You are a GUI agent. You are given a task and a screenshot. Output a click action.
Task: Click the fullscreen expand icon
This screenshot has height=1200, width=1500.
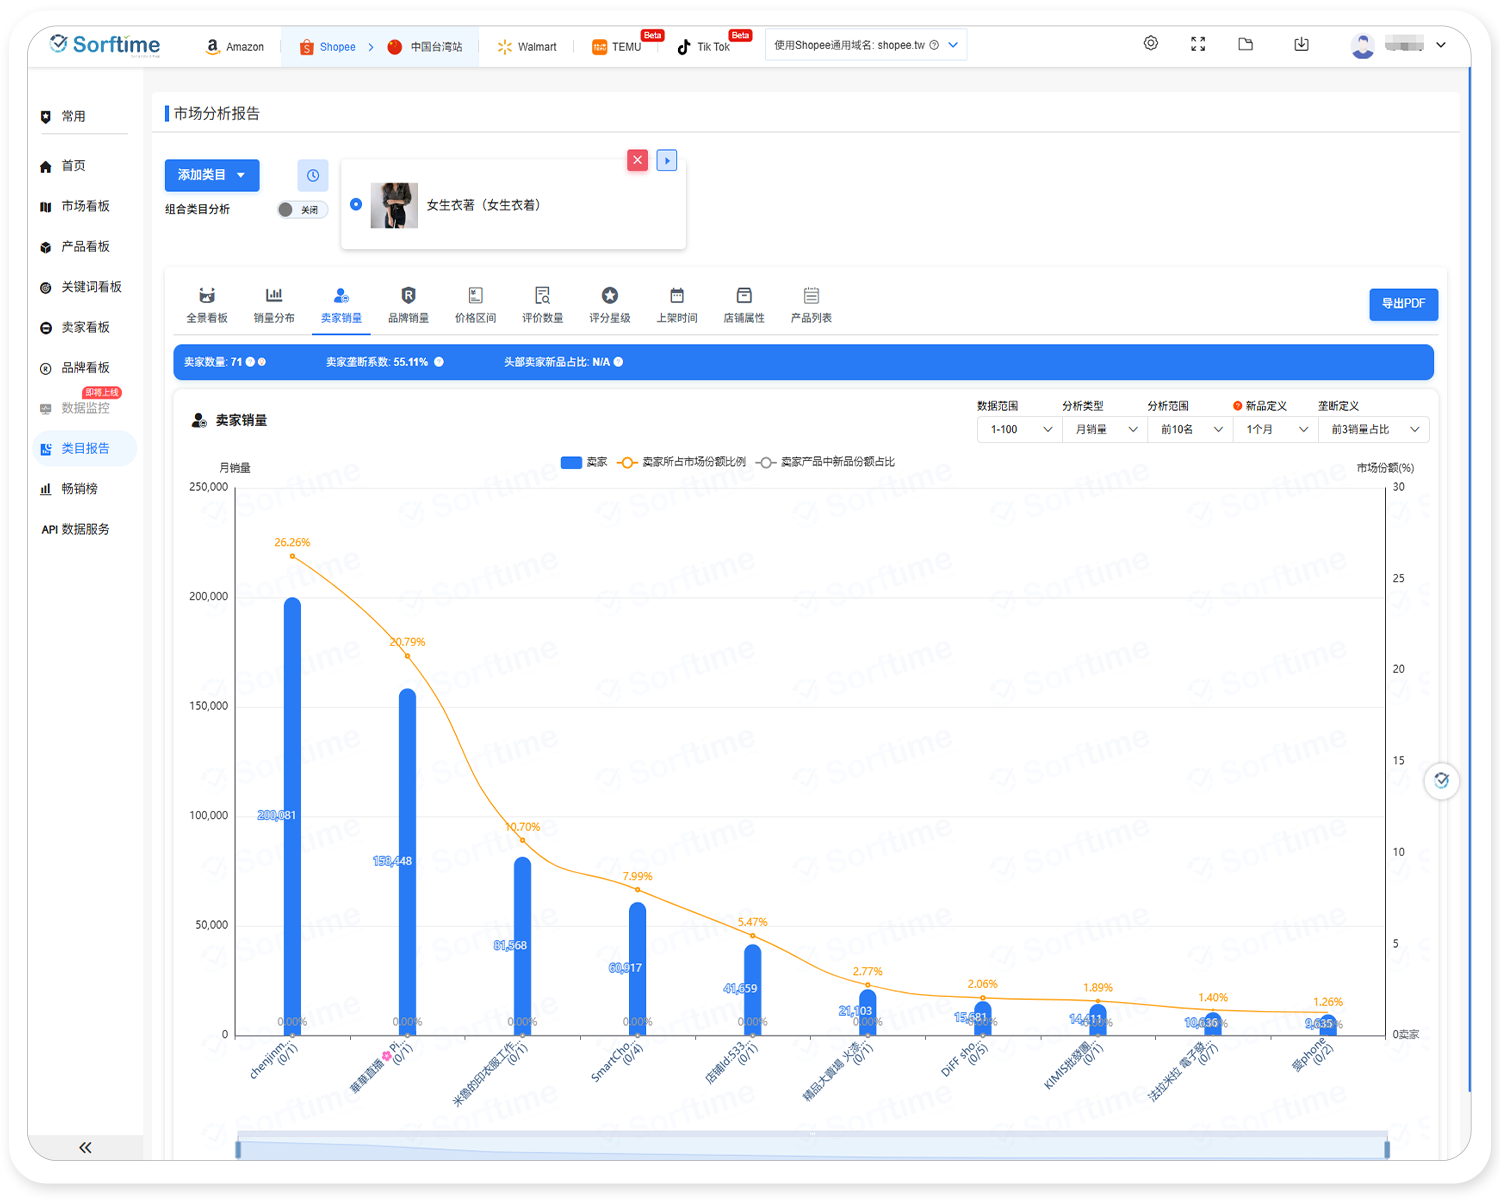(1198, 44)
